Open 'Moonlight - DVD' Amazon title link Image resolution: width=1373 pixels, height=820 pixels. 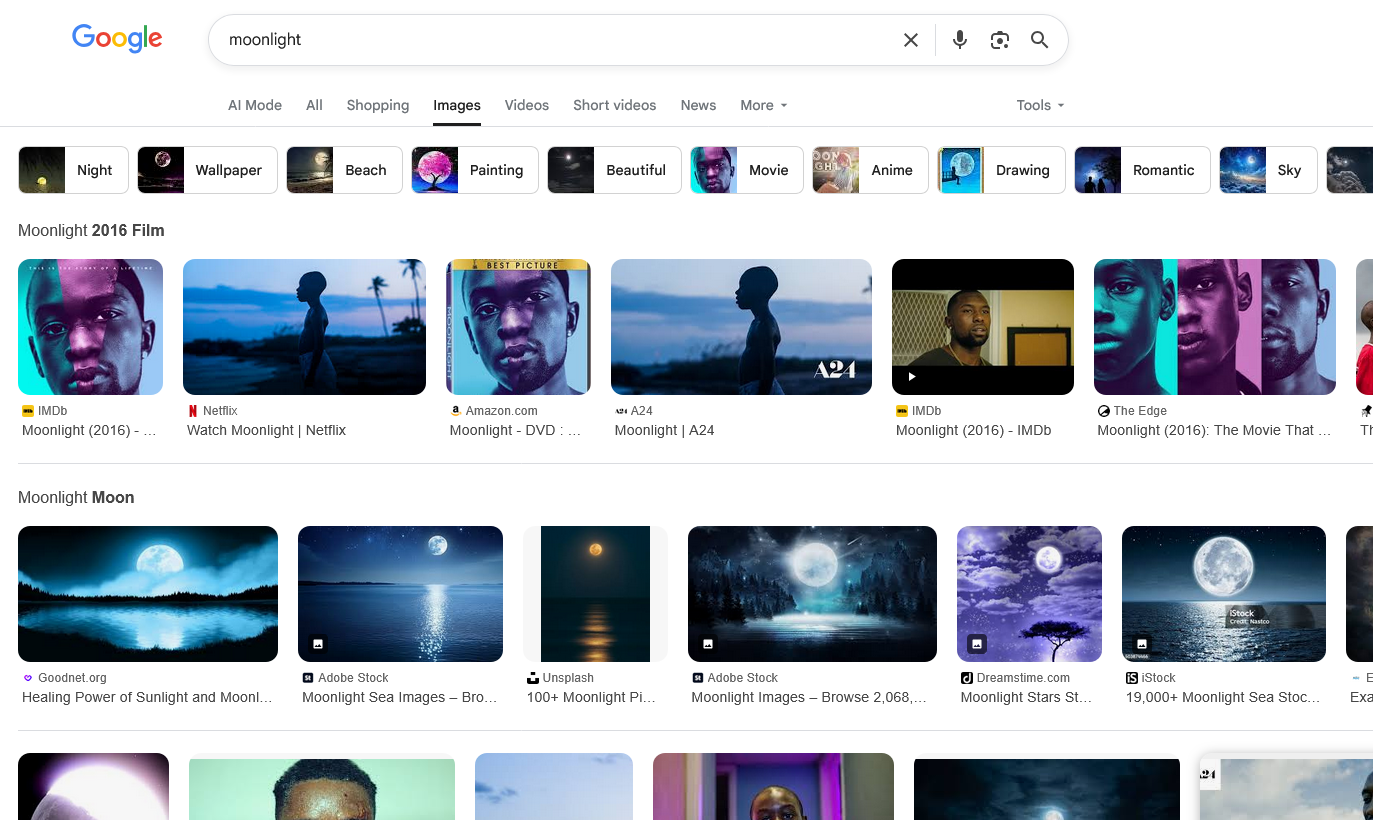click(x=515, y=430)
